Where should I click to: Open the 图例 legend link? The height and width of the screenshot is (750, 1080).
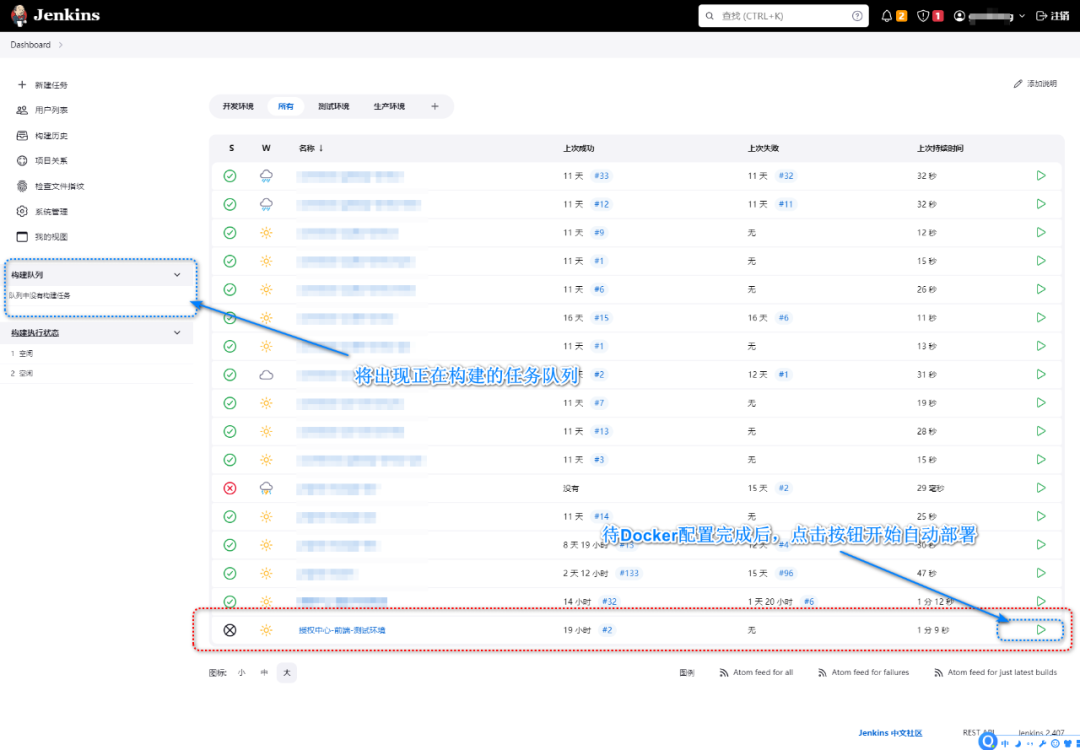pos(687,672)
